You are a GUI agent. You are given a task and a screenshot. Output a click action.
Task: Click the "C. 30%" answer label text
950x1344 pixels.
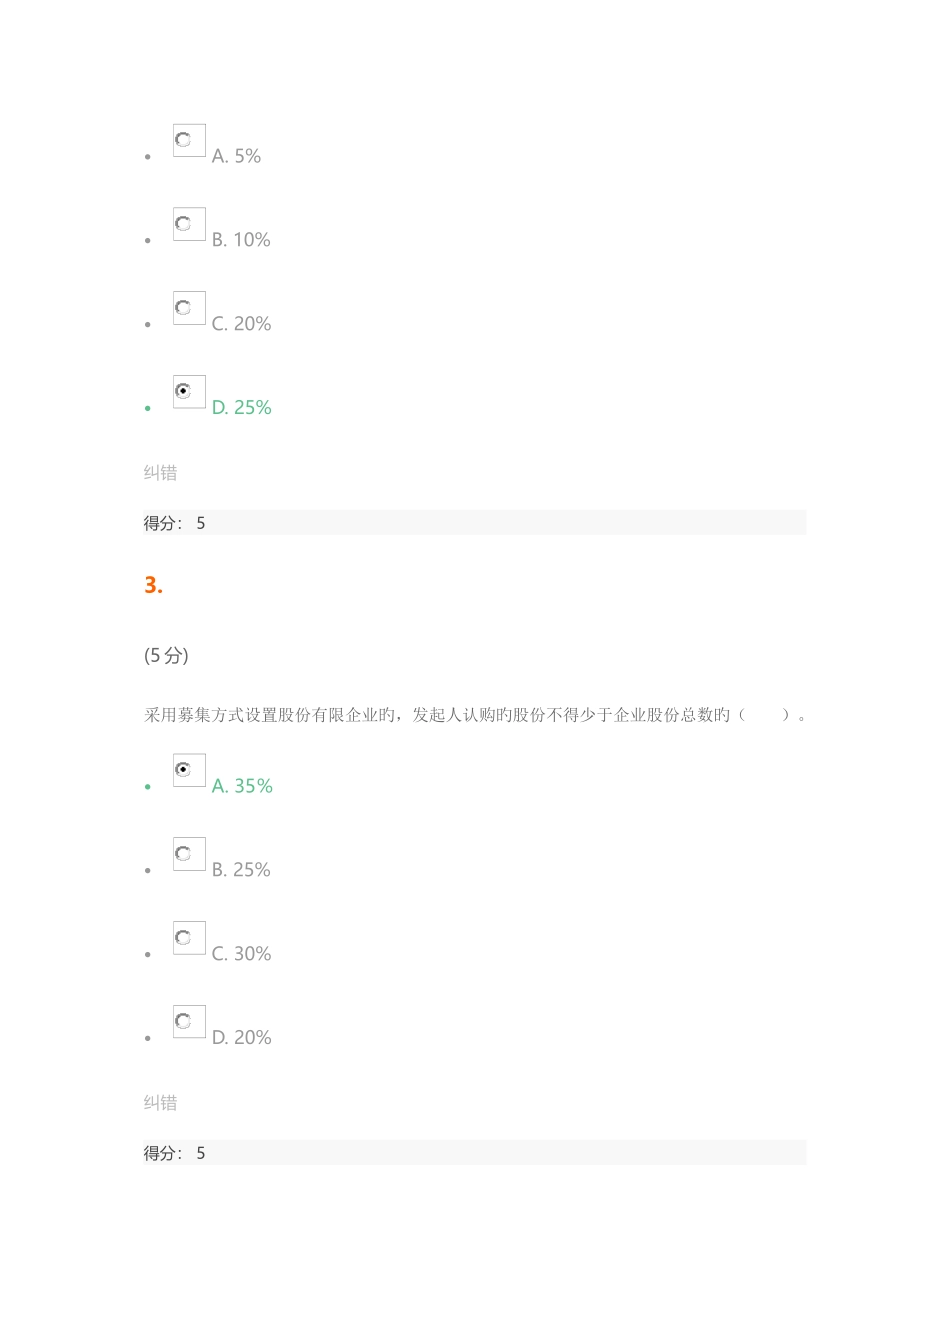click(x=242, y=954)
